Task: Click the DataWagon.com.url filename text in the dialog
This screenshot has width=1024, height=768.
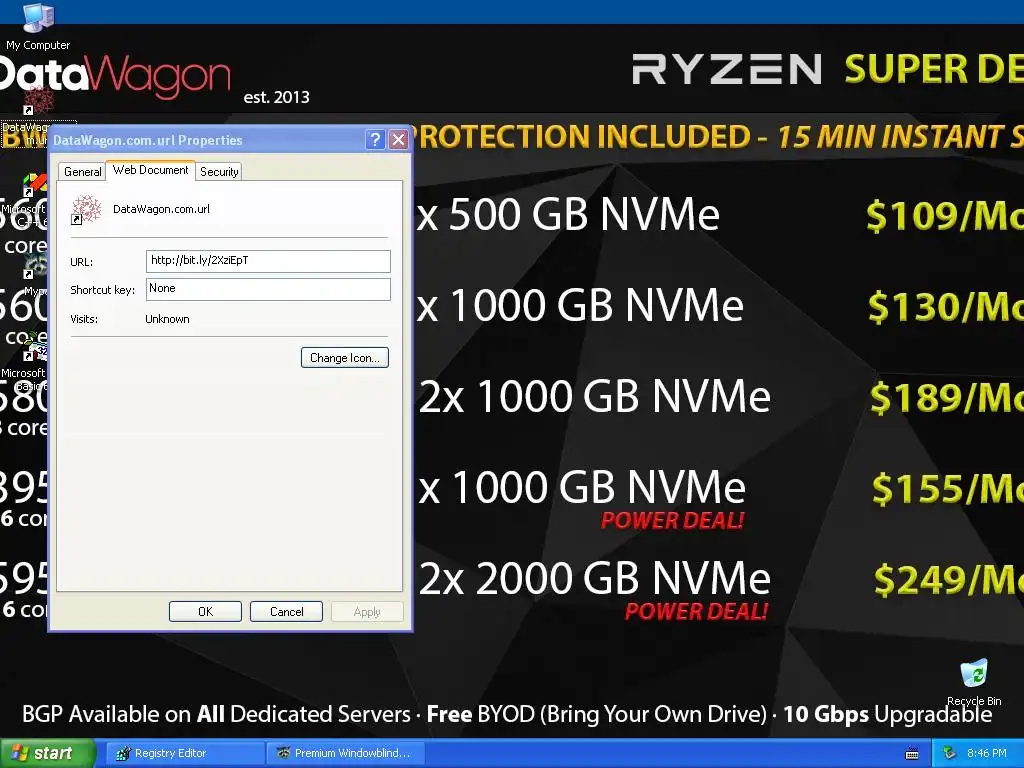Action: click(x=161, y=209)
